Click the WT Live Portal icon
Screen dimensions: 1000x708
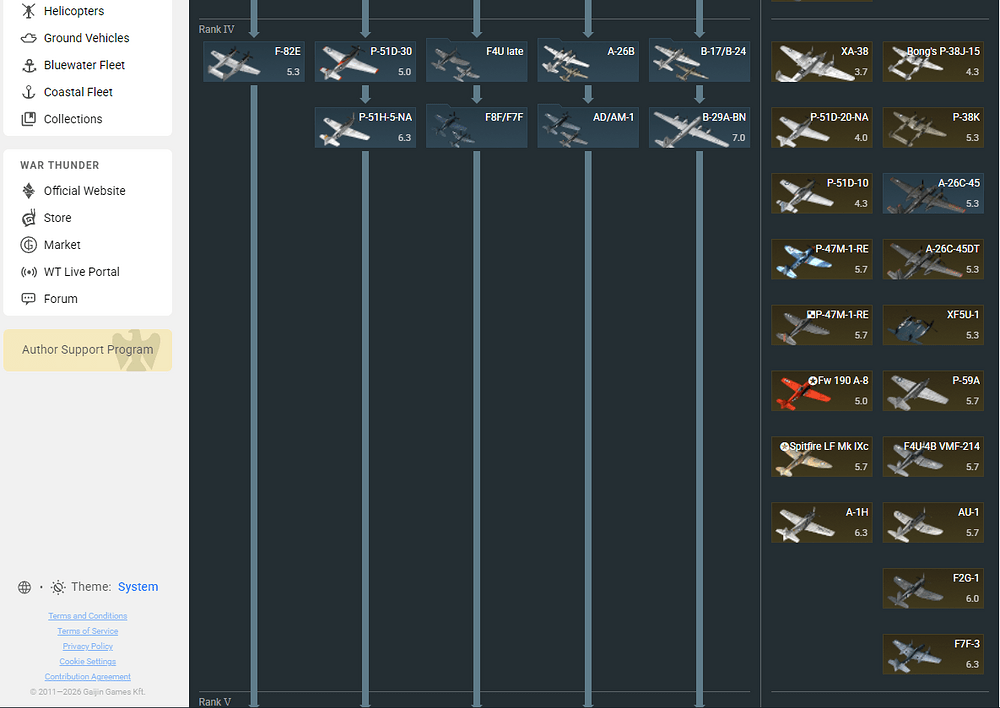click(x=28, y=272)
